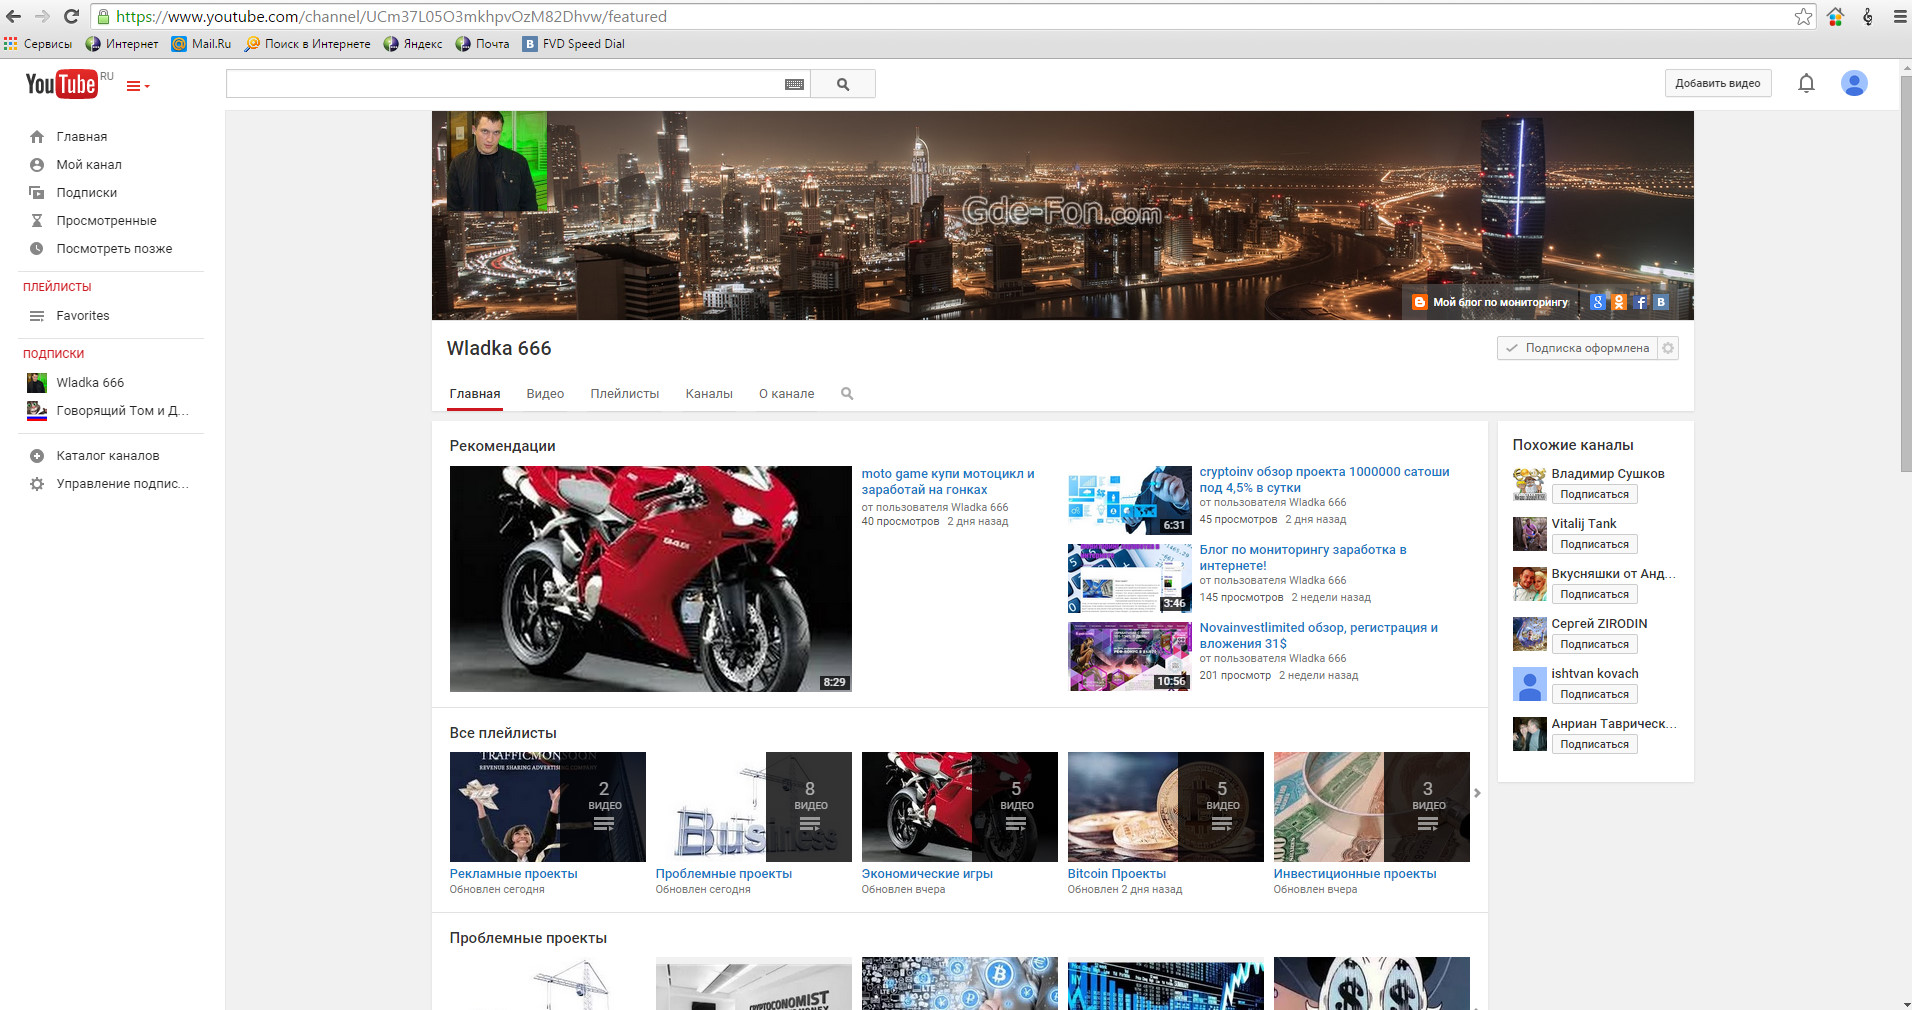Open Блог по мониторингу video title
The height and width of the screenshot is (1010, 1912).
1303,558
